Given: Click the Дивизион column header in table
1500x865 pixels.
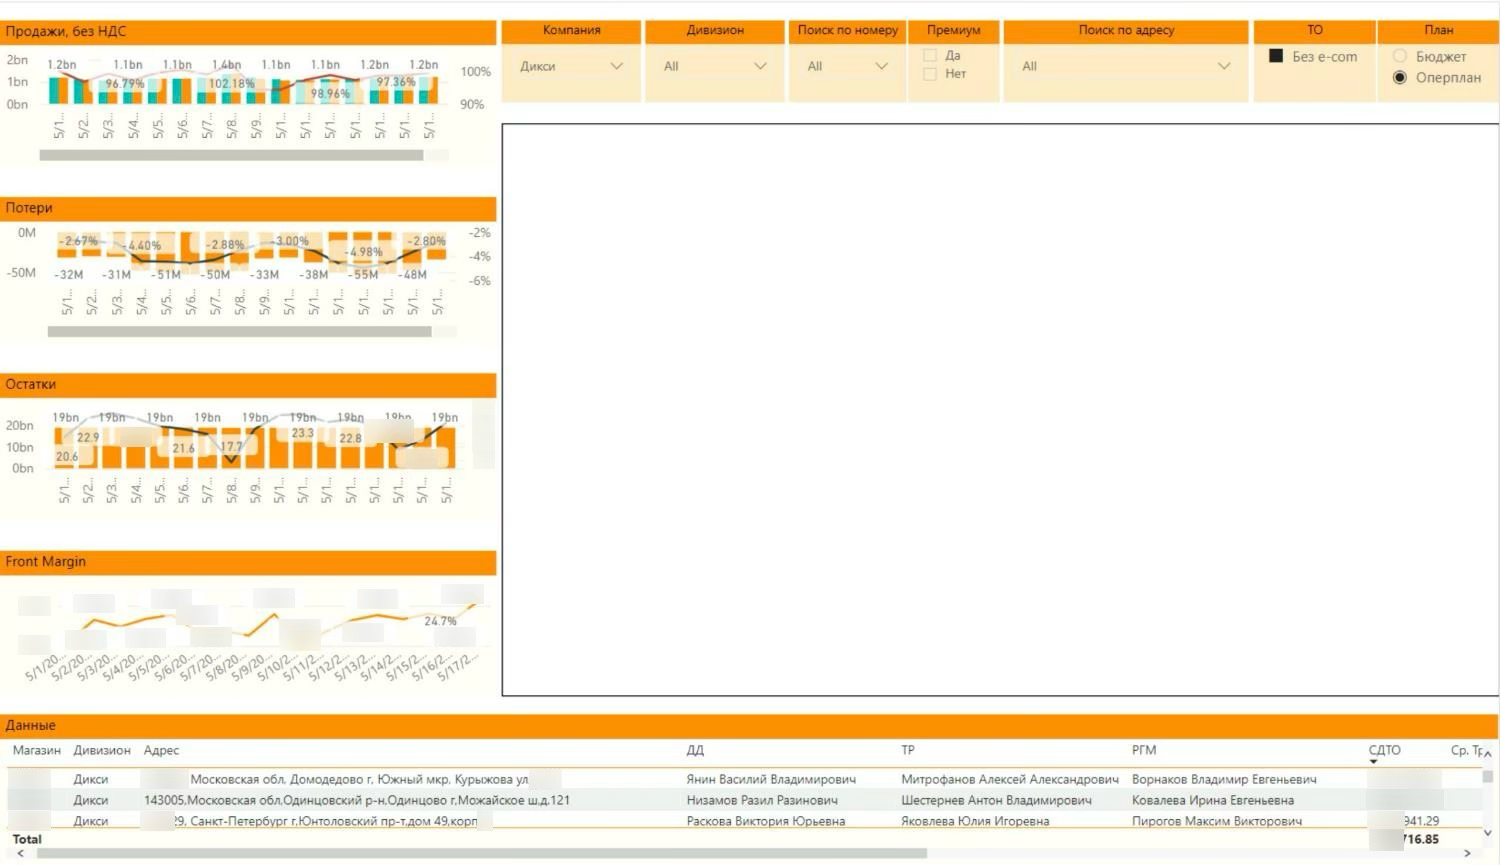Looking at the screenshot, I should point(102,750).
